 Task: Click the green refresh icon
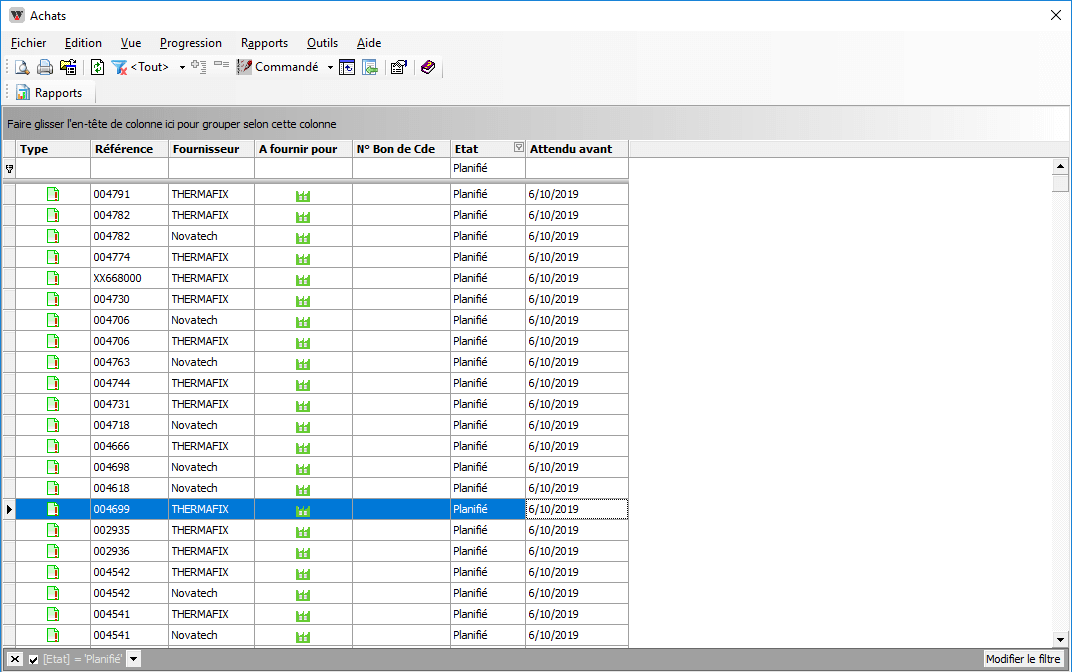point(97,68)
